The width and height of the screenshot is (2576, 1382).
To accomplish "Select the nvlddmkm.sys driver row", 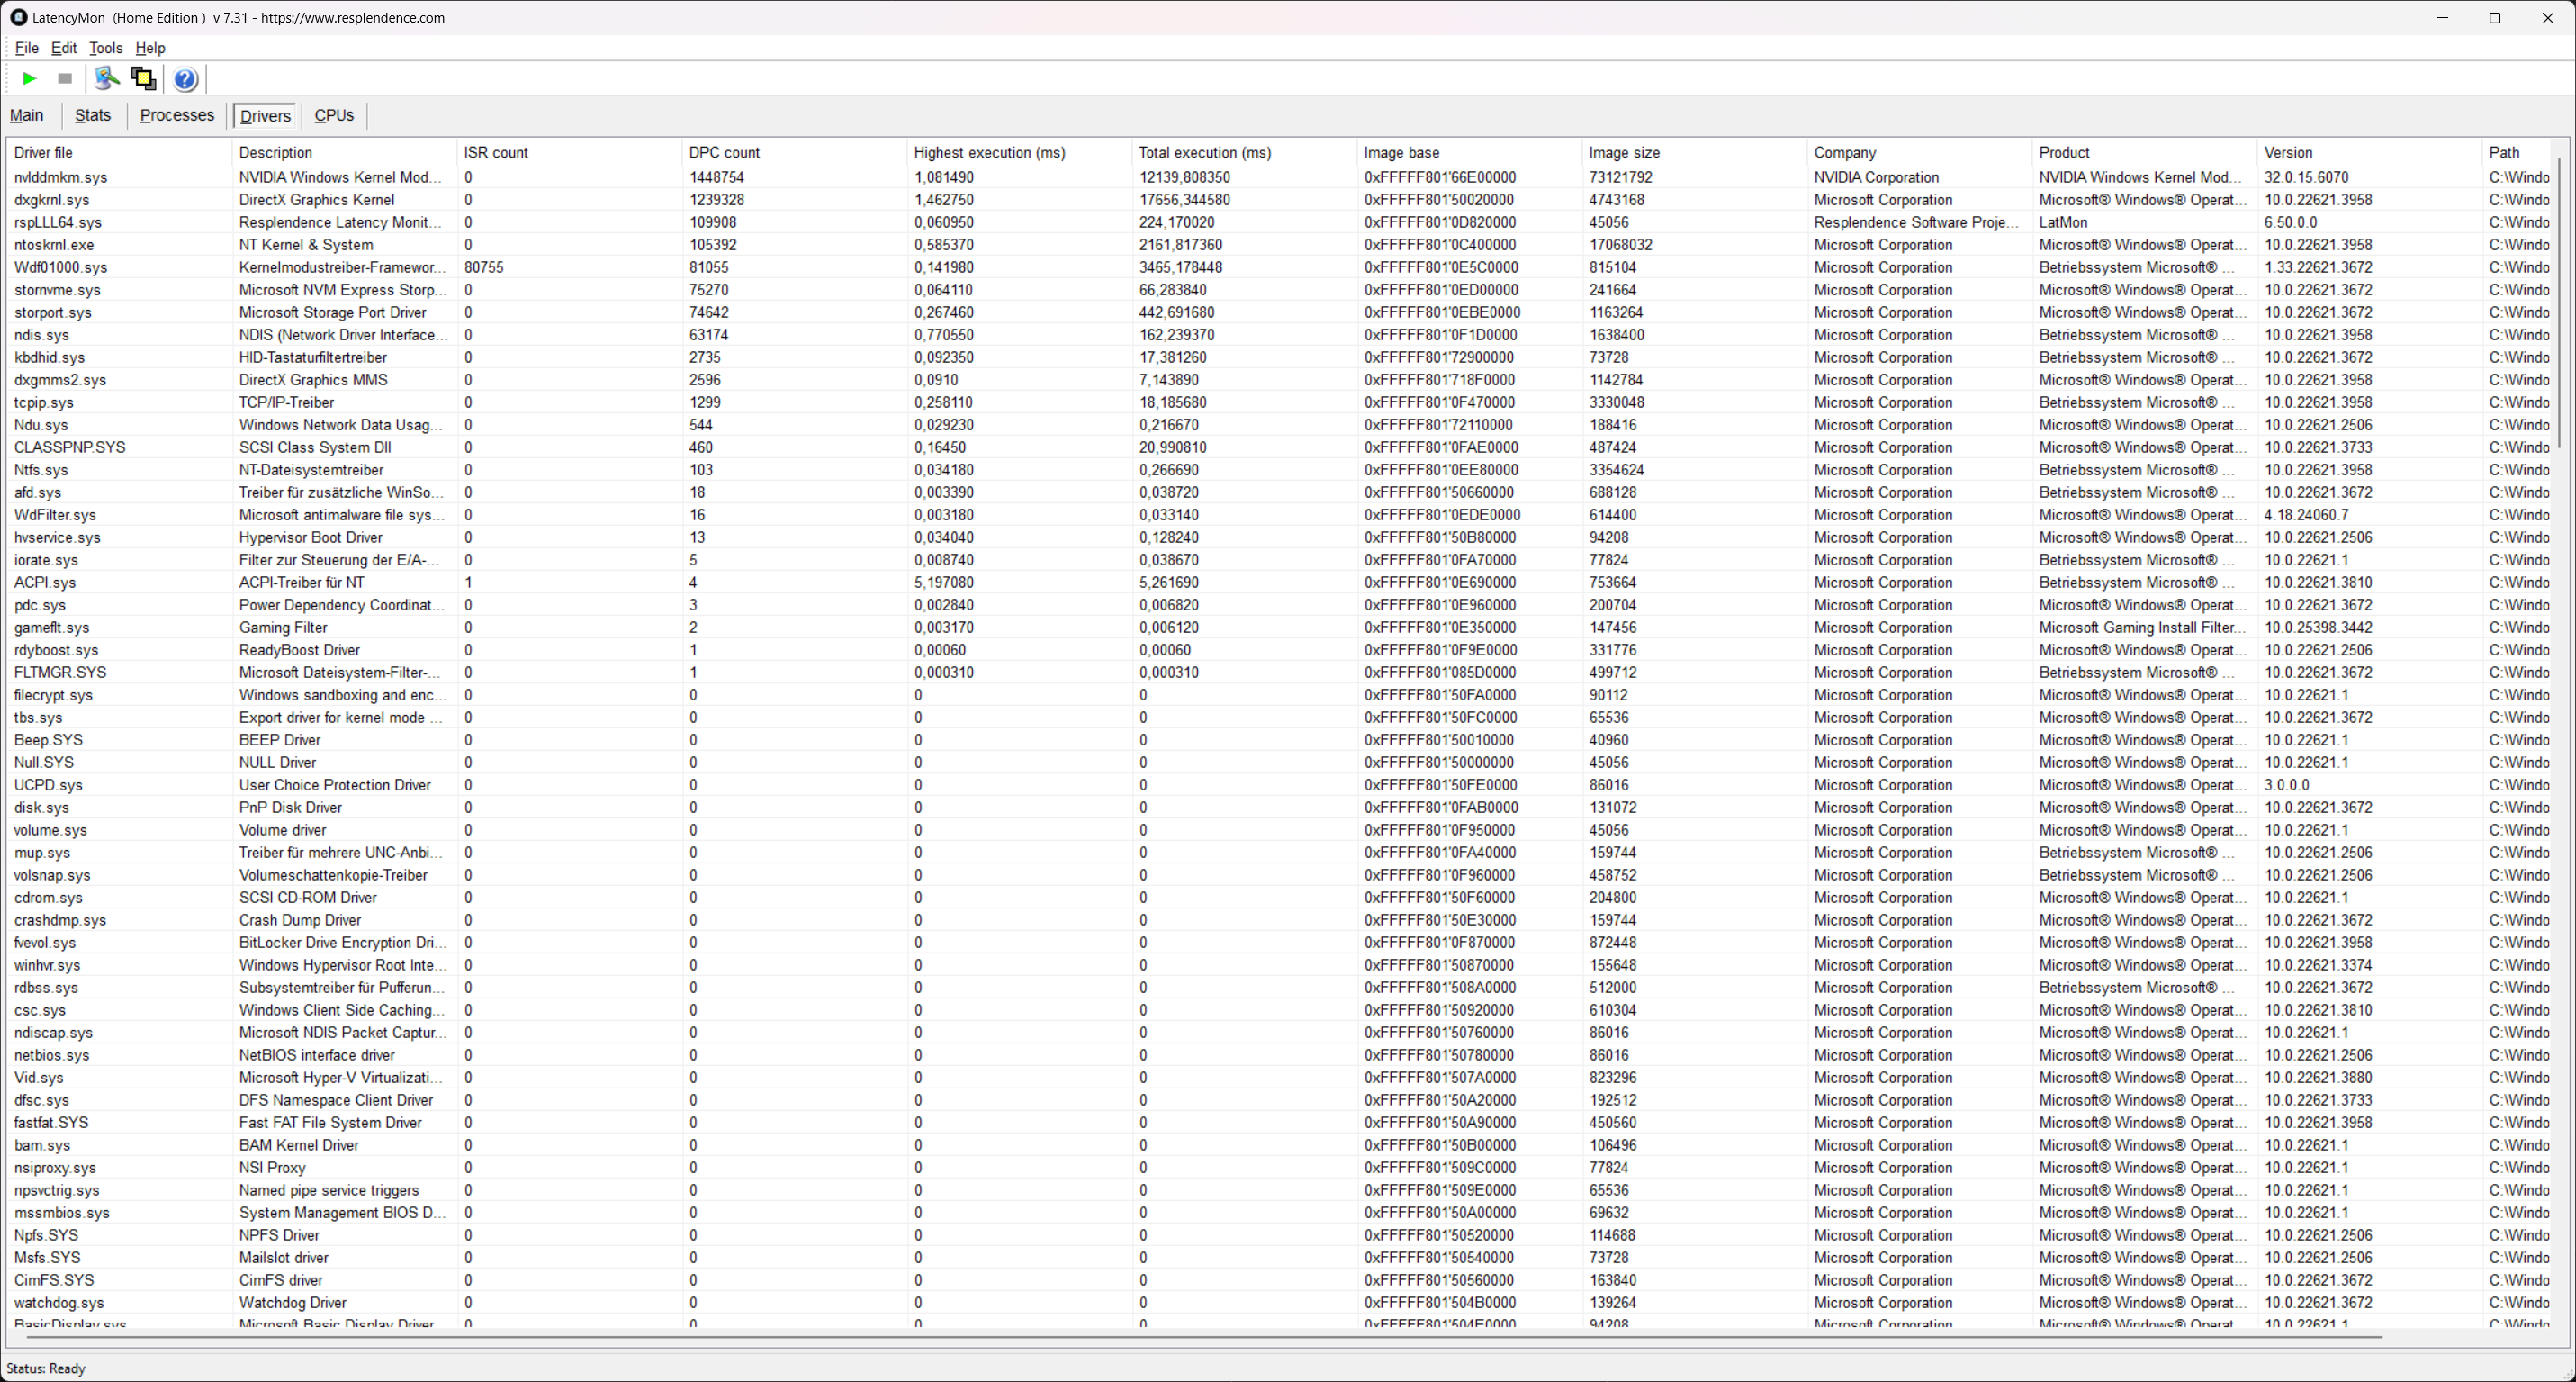I will pyautogui.click(x=60, y=177).
